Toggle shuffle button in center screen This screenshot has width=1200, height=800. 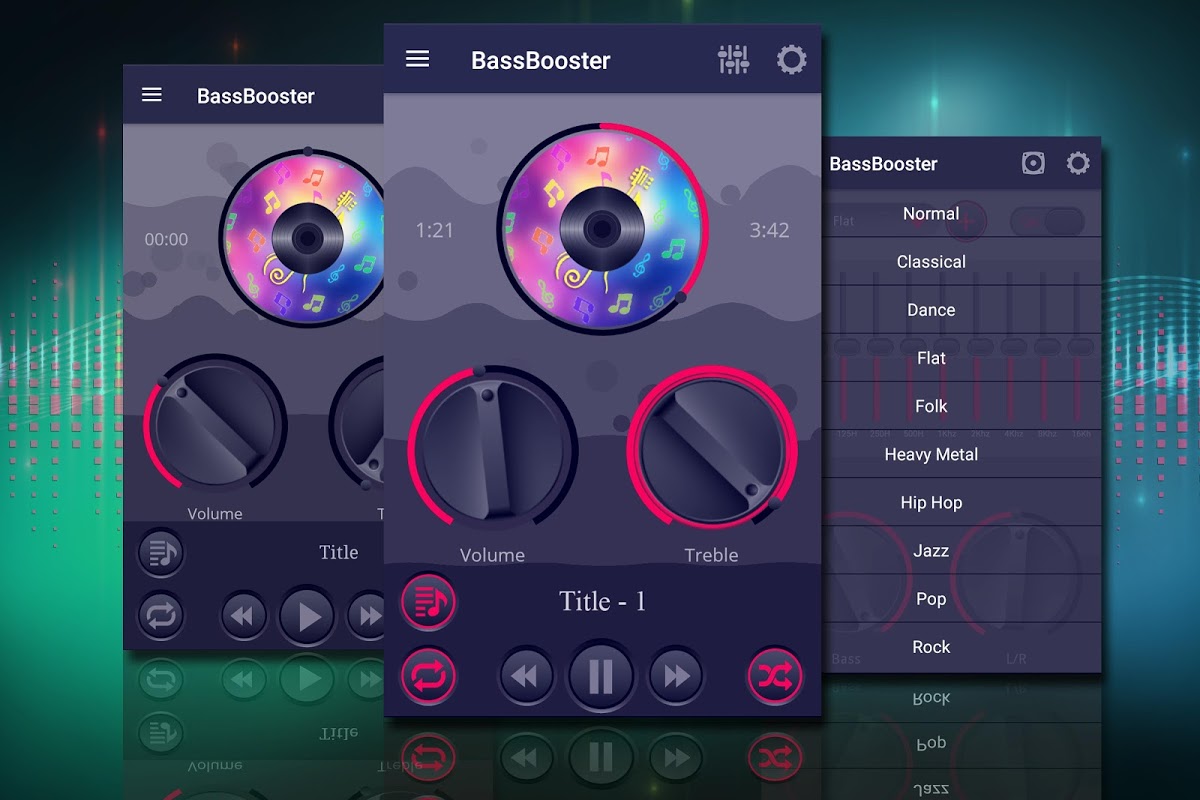coord(775,677)
